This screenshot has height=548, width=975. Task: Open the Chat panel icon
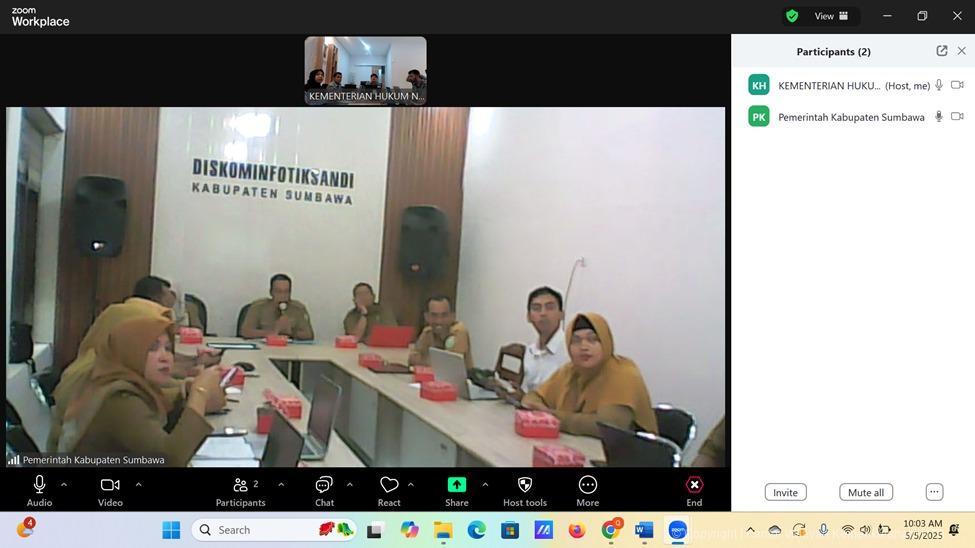[x=324, y=485]
